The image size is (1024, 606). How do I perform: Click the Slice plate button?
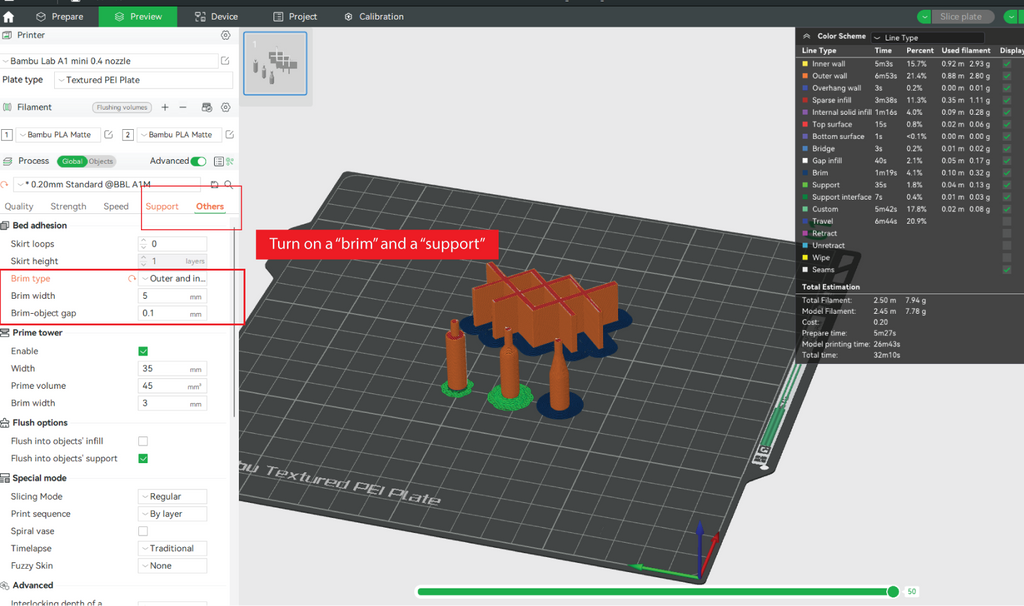click(961, 17)
